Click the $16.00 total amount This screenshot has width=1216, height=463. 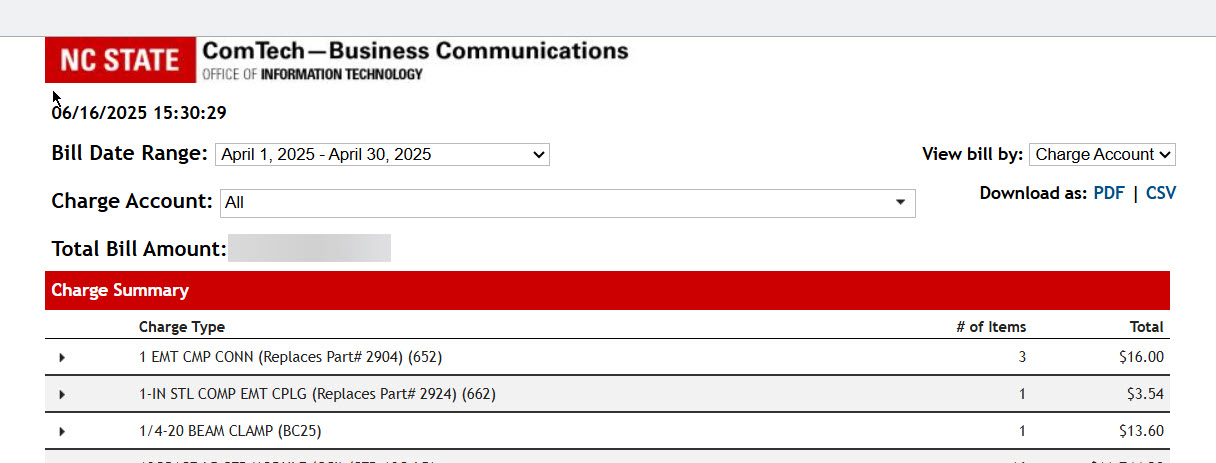[1144, 357]
